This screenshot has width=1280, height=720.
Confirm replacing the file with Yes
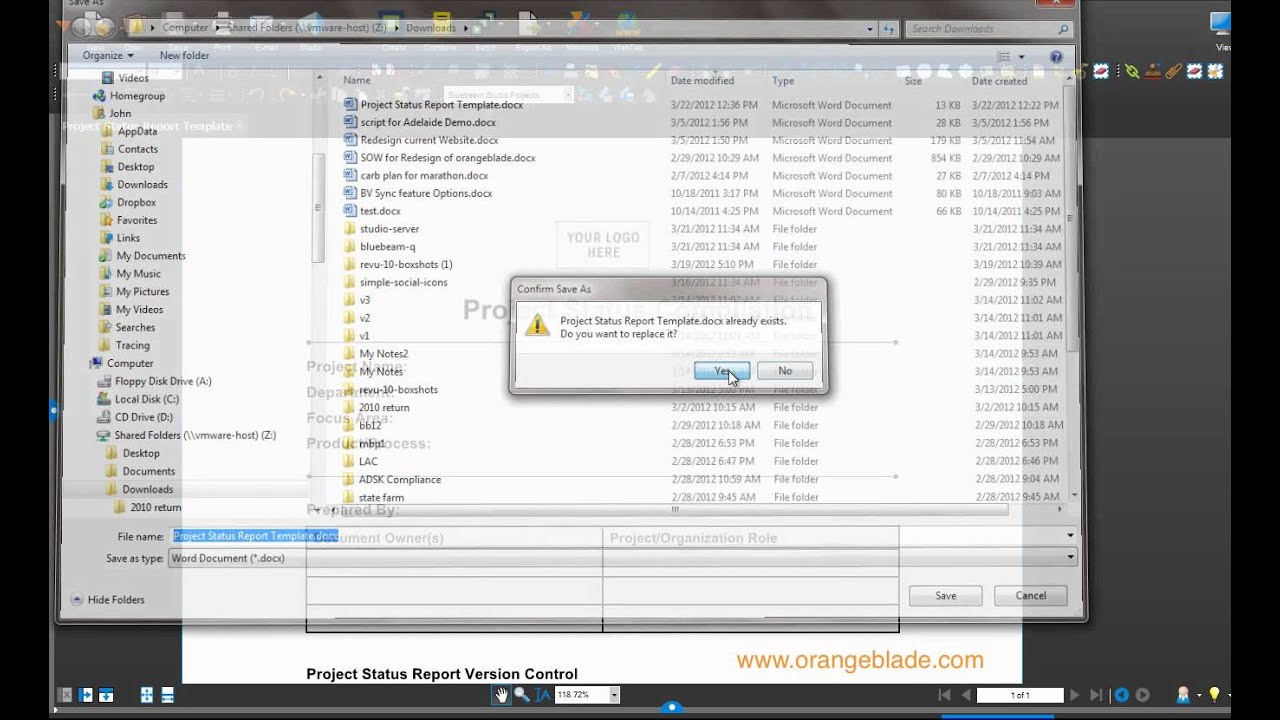click(x=721, y=371)
